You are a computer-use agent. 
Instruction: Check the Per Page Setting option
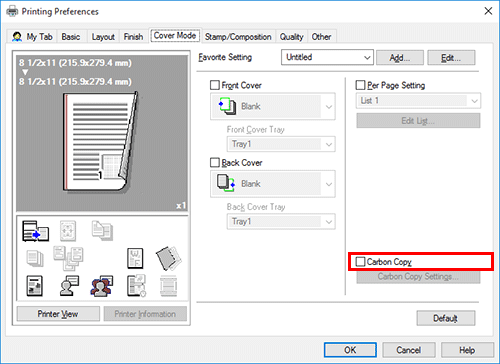[360, 85]
